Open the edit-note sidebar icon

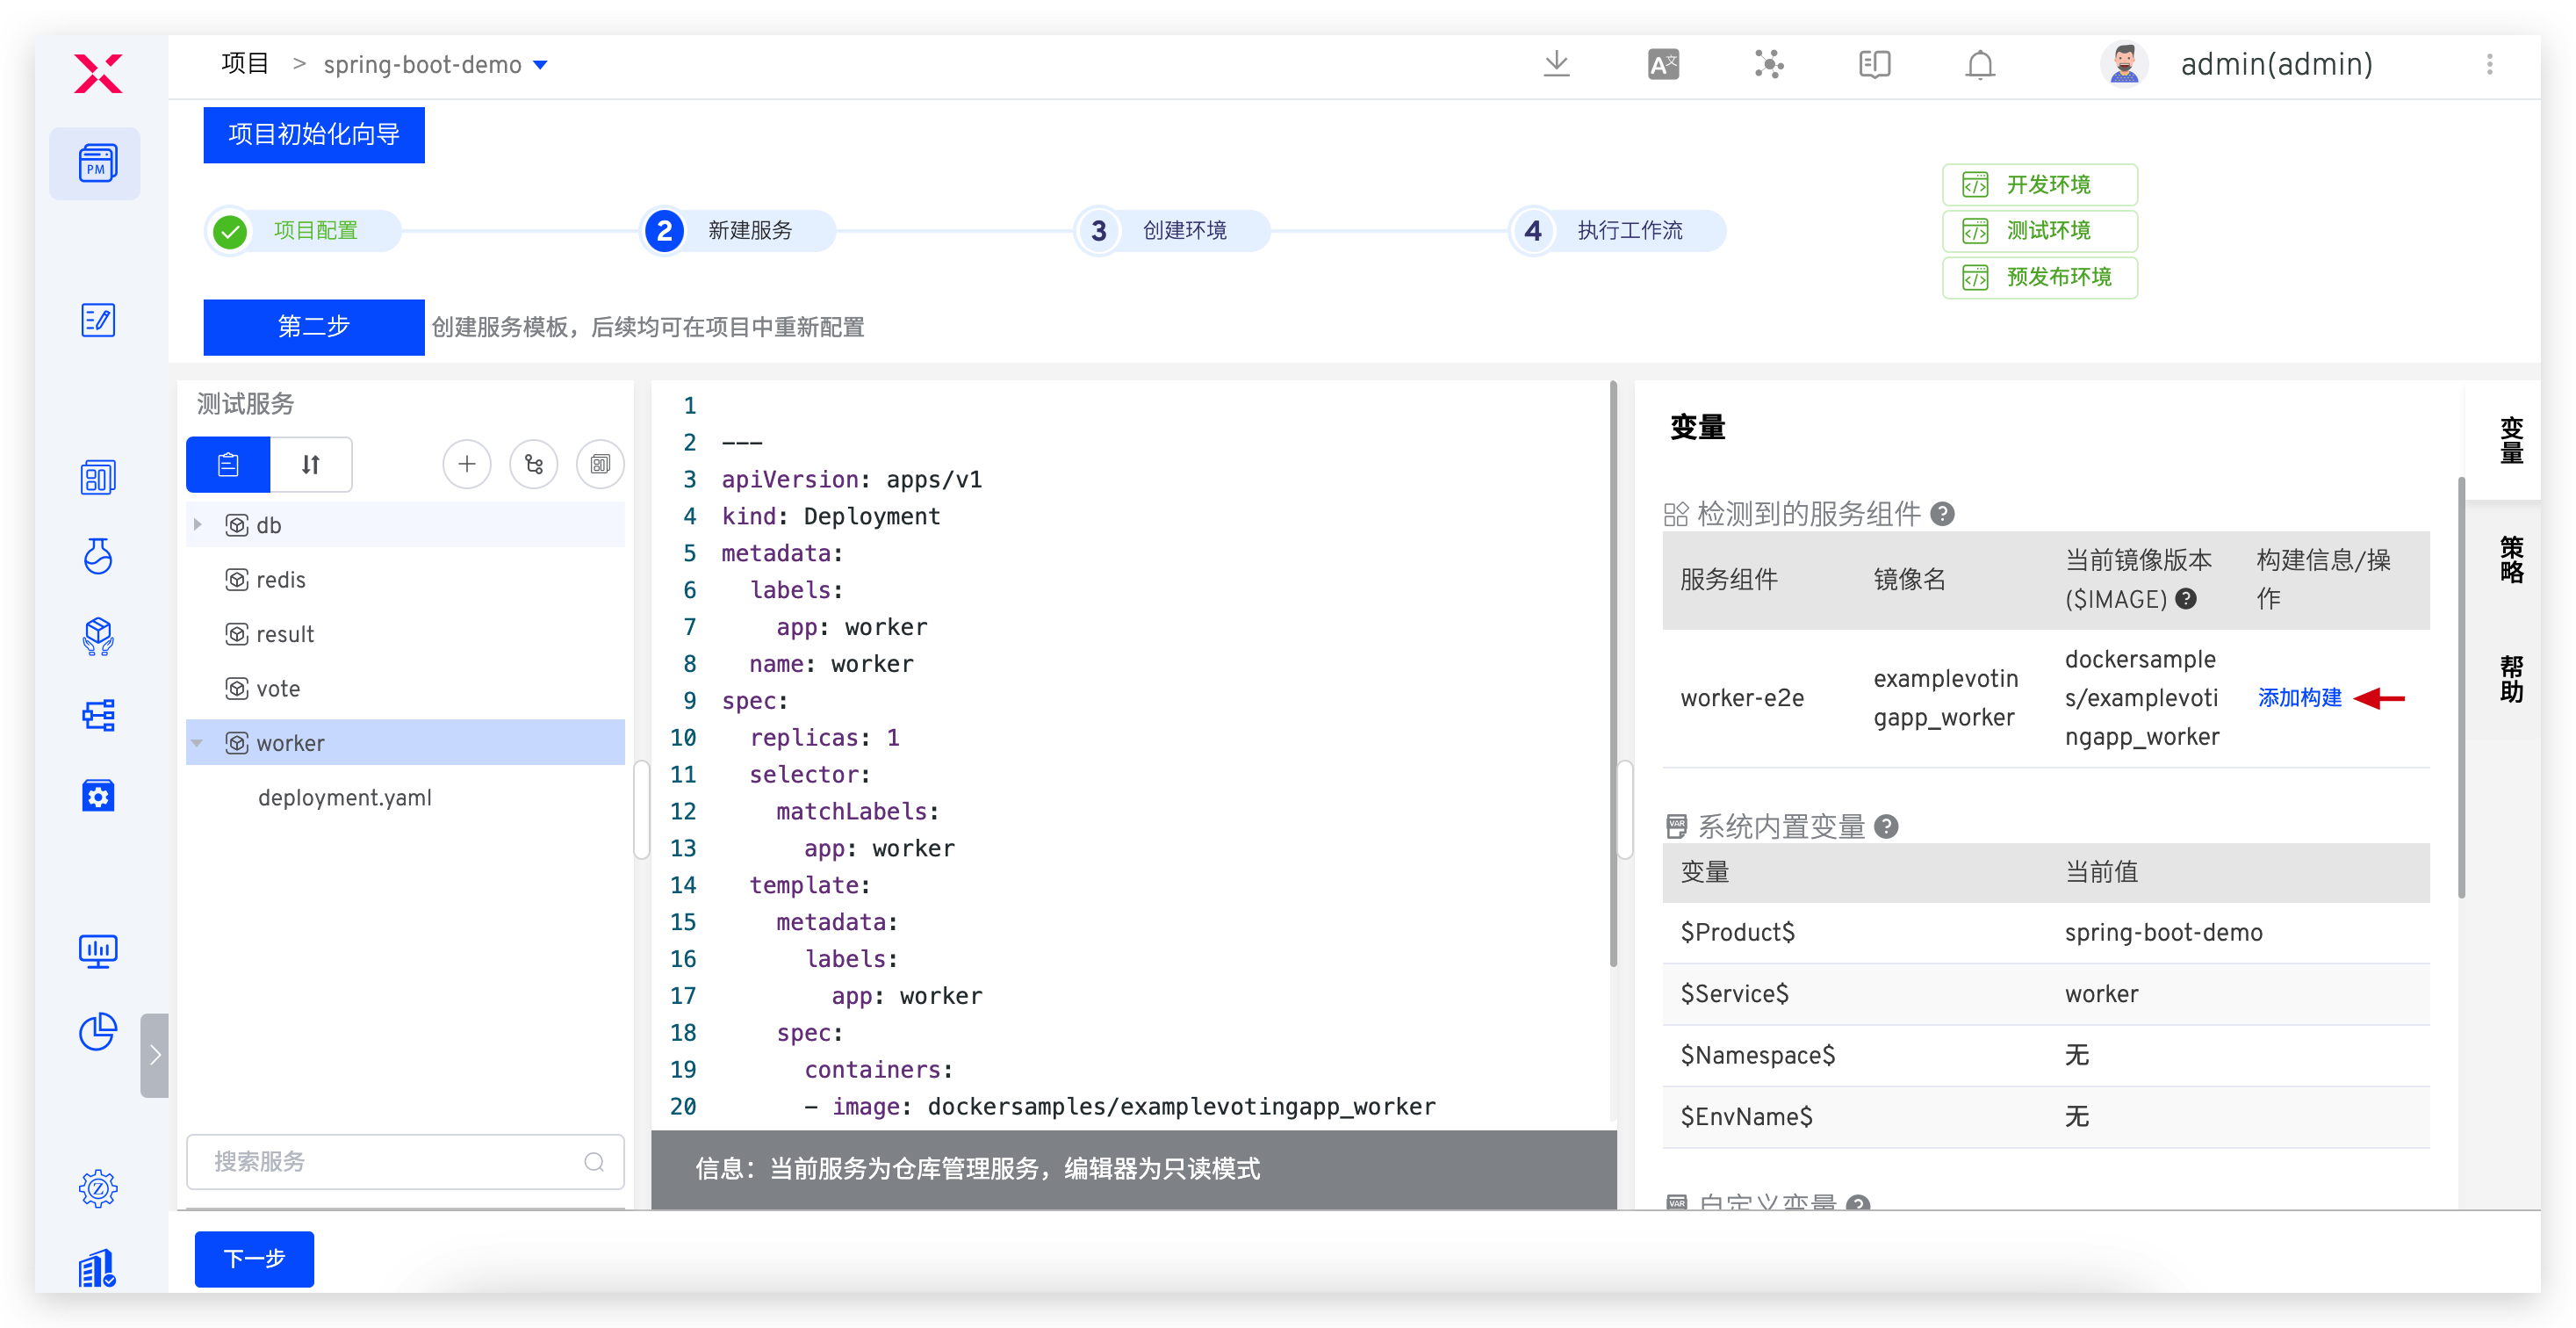pyautogui.click(x=97, y=320)
